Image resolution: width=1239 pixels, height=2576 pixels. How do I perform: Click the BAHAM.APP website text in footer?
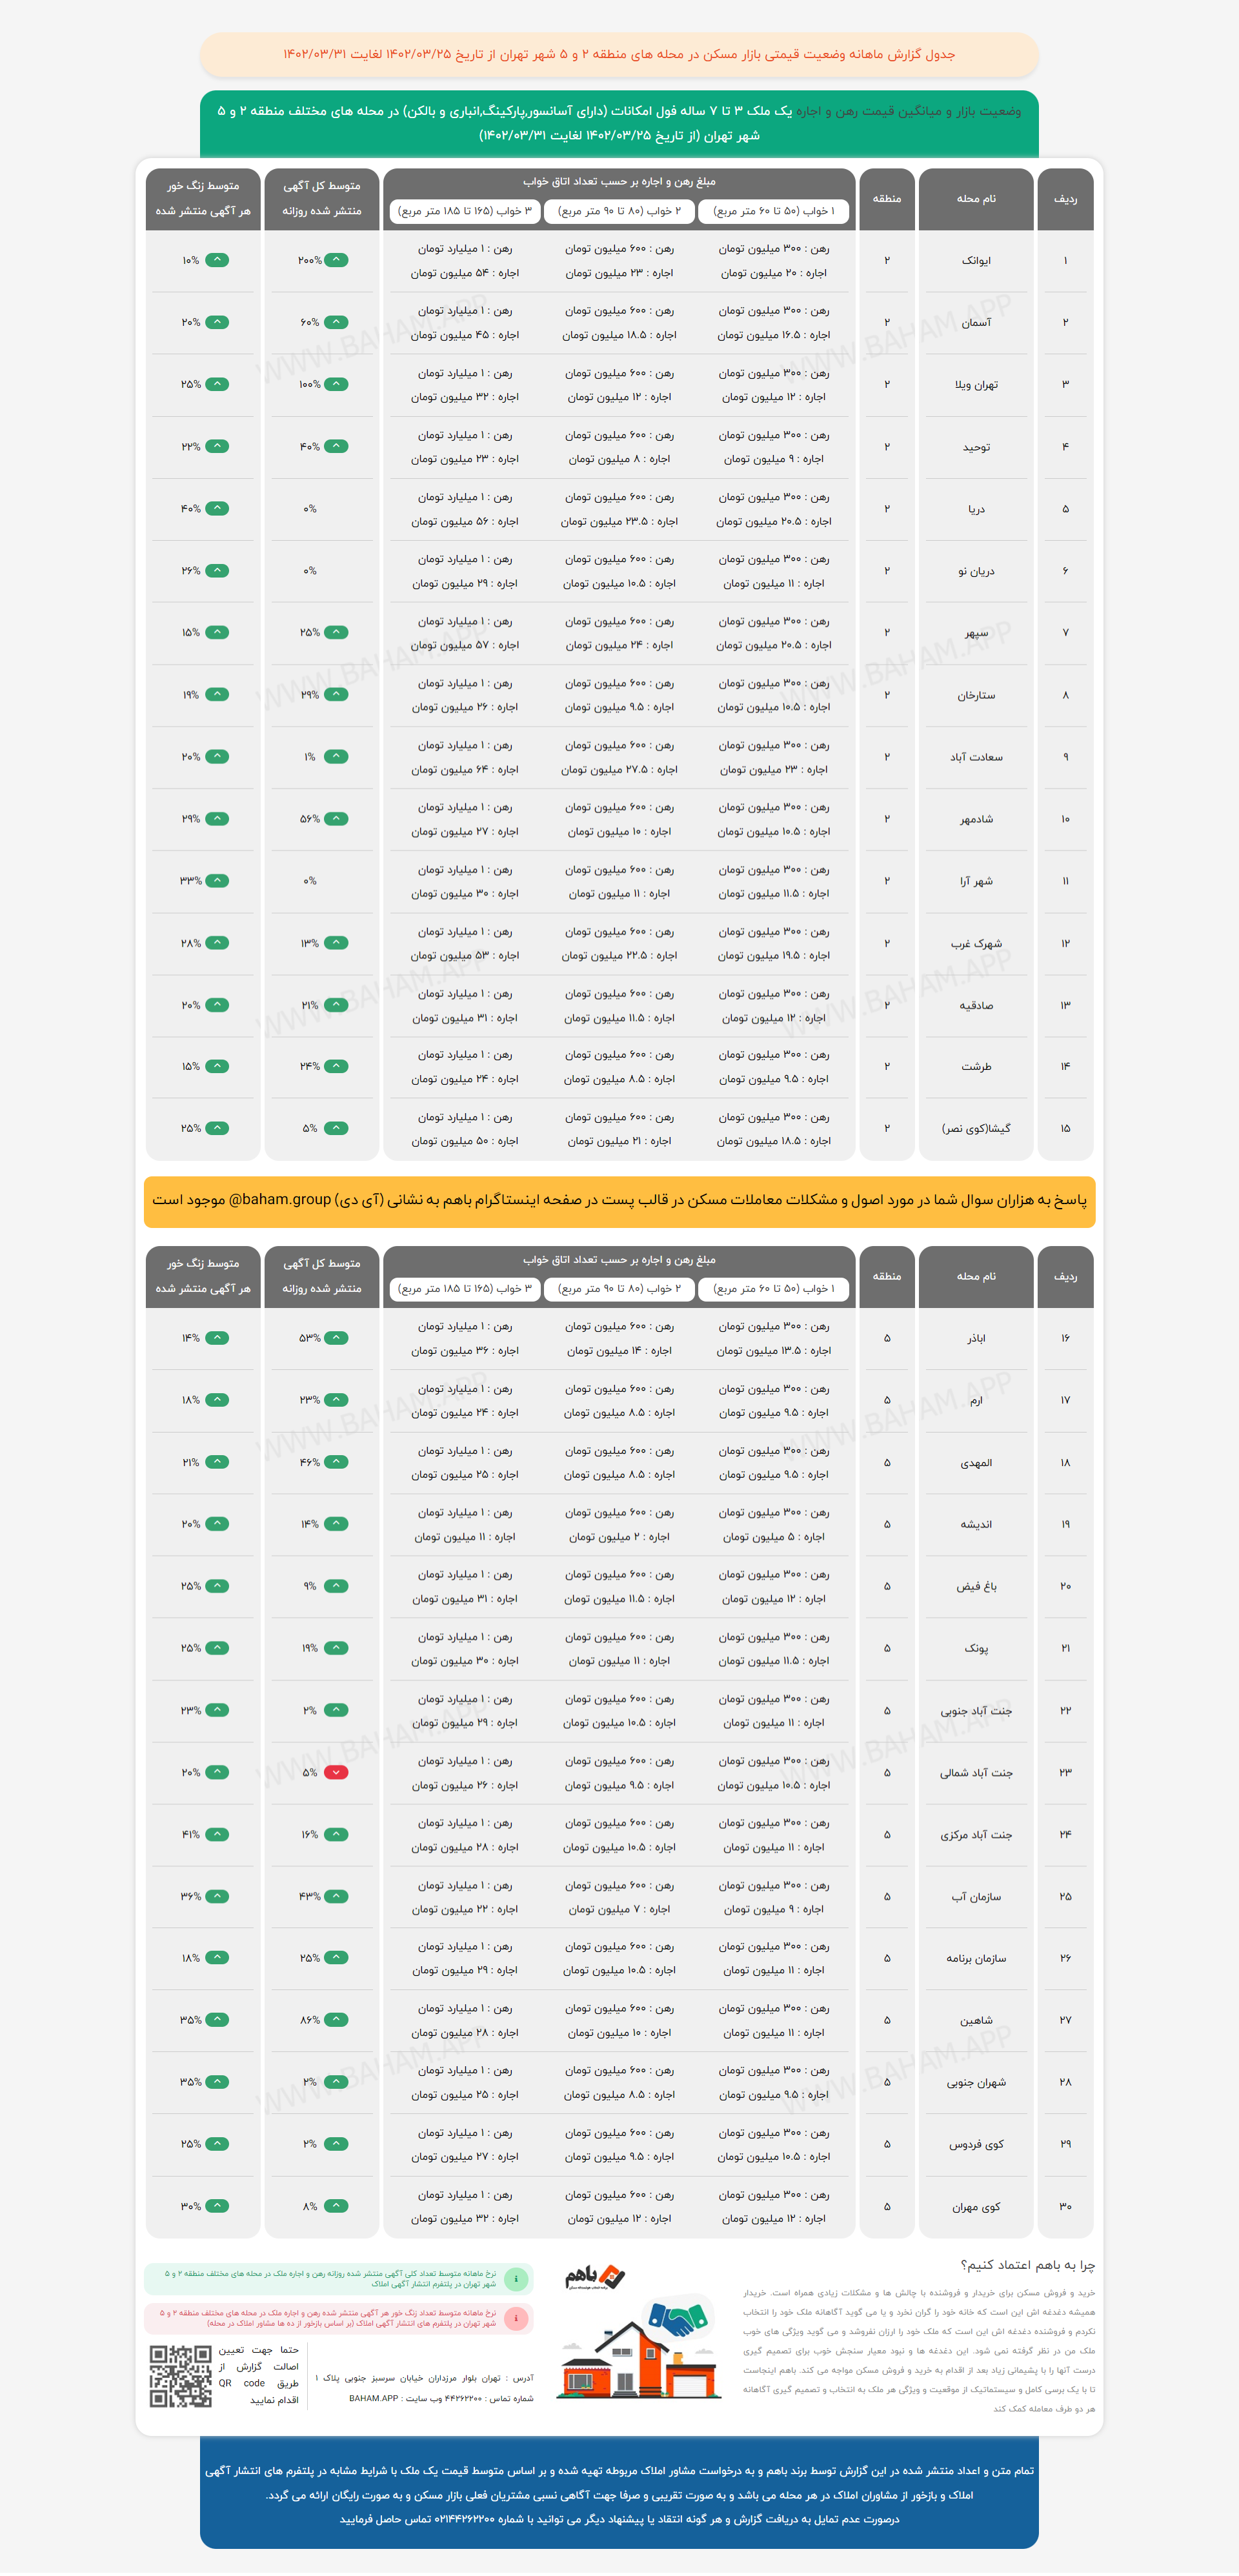coord(373,2398)
